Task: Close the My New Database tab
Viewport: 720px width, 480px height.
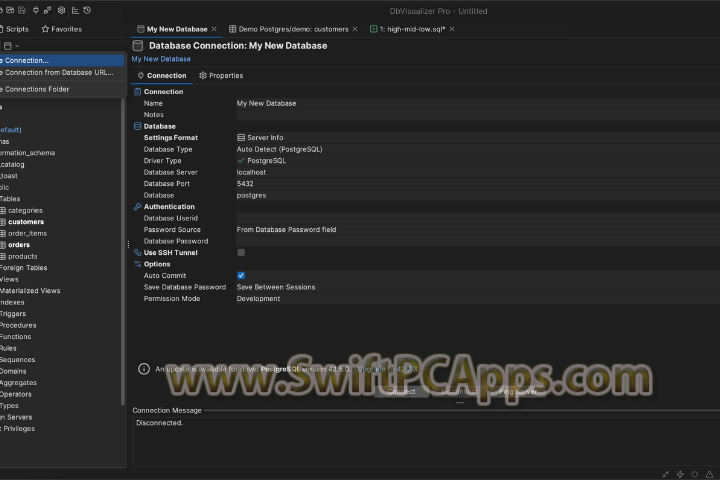Action: (x=214, y=29)
